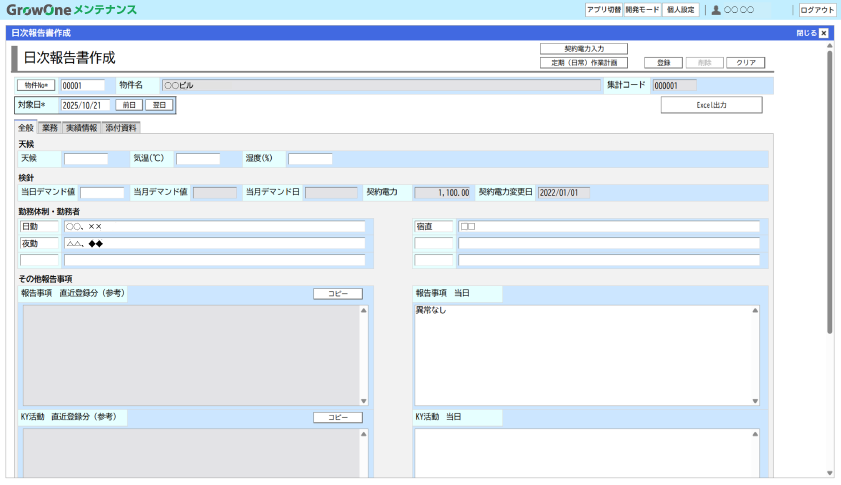Viewport: 841px width, 485px height.
Task: Click the 契約電力 value 1,100.00
Action: click(442, 193)
